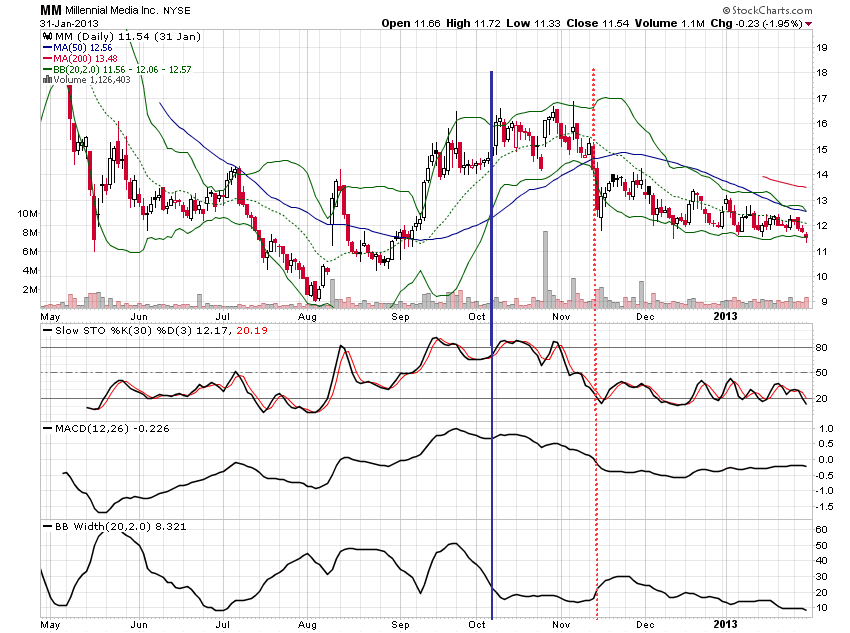850x633 pixels.
Task: Click the 10M volume axis label
Action: click(28, 214)
